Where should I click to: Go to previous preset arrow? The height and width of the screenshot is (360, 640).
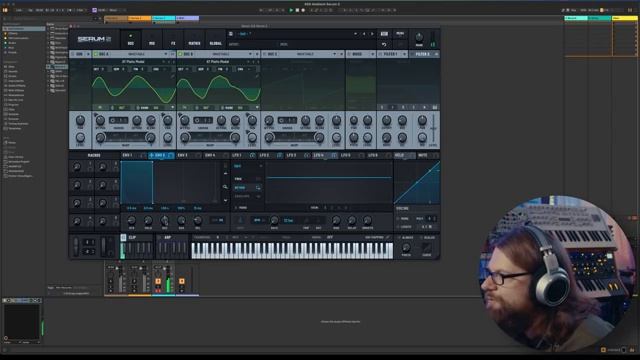coord(364,34)
